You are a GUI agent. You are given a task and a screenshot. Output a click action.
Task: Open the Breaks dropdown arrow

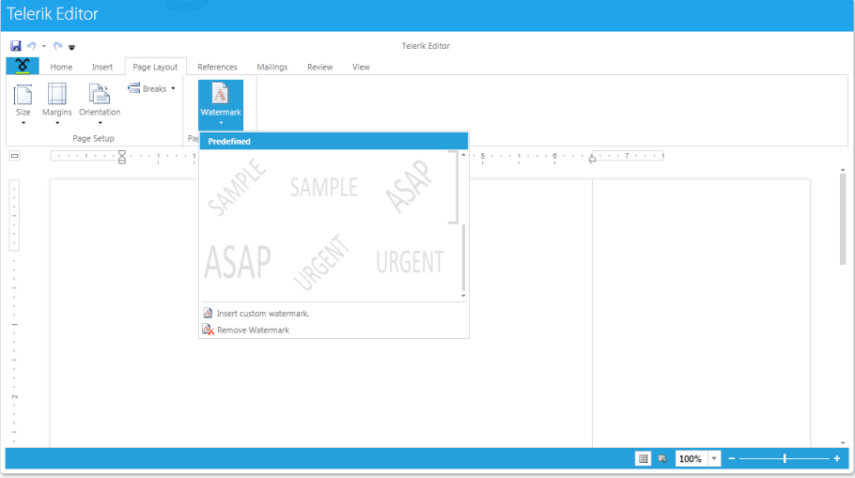tap(173, 88)
